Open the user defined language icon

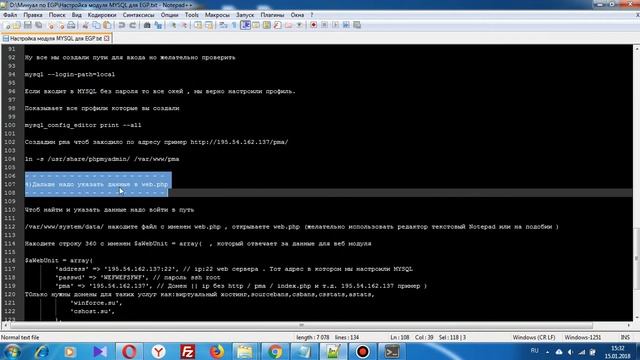[256, 25]
